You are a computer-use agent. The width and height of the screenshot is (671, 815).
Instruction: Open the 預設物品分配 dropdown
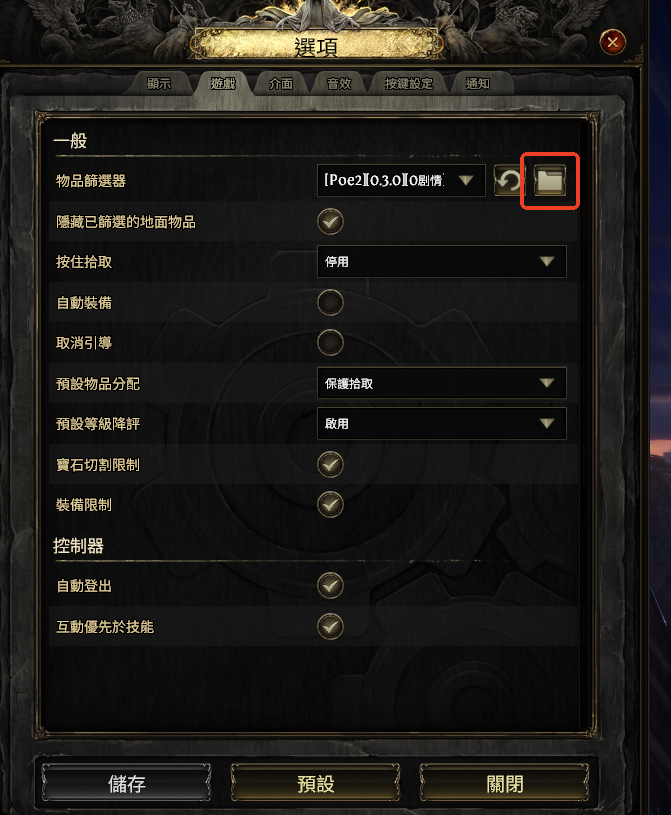(x=442, y=383)
